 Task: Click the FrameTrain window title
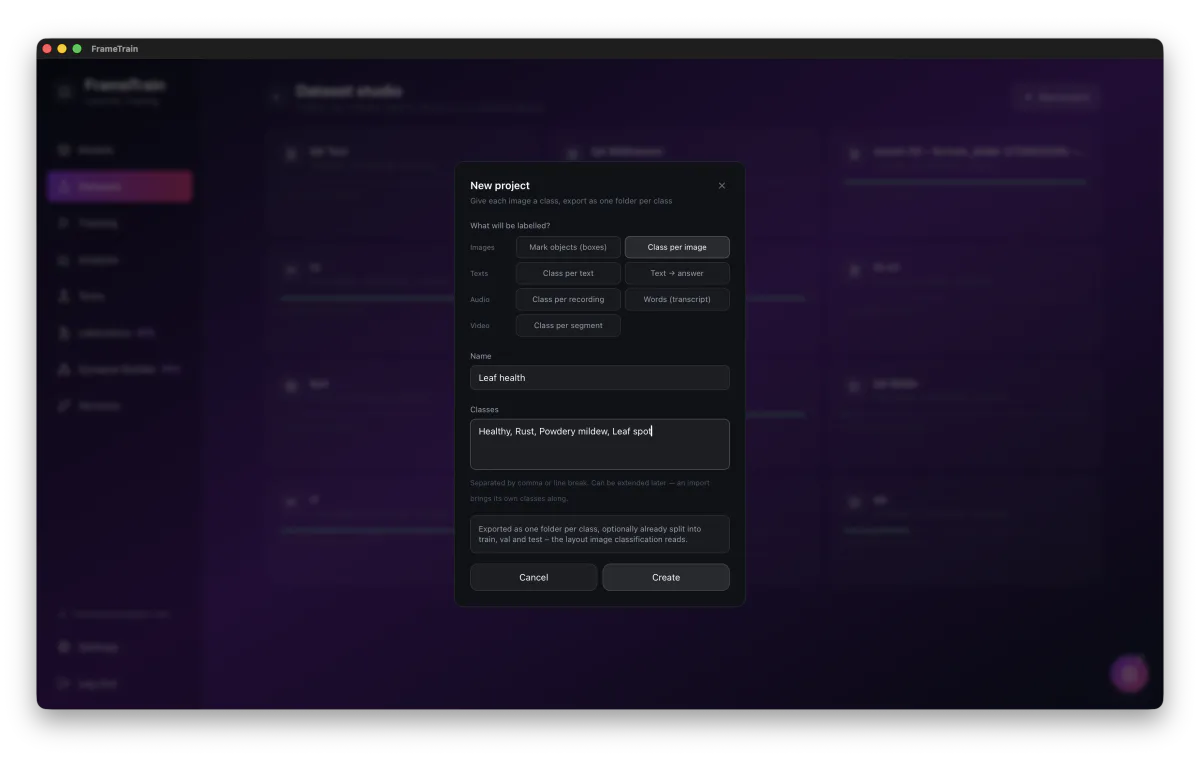(x=115, y=48)
